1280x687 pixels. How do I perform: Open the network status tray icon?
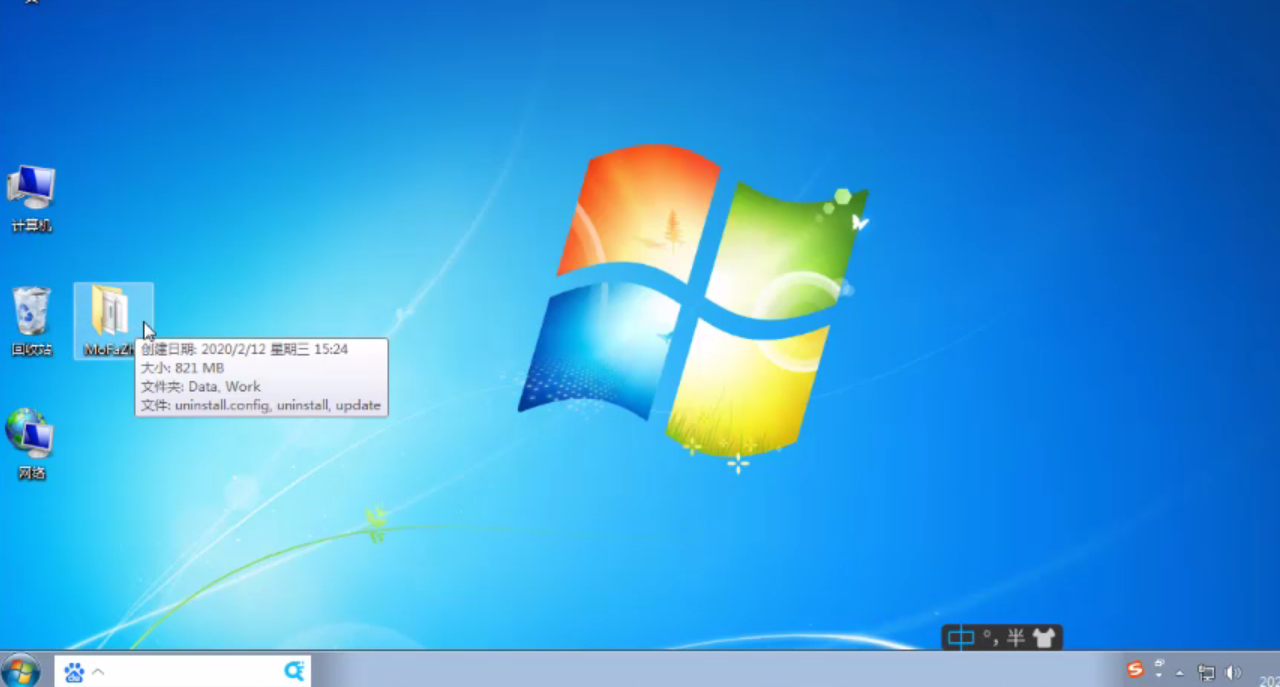coord(1207,673)
